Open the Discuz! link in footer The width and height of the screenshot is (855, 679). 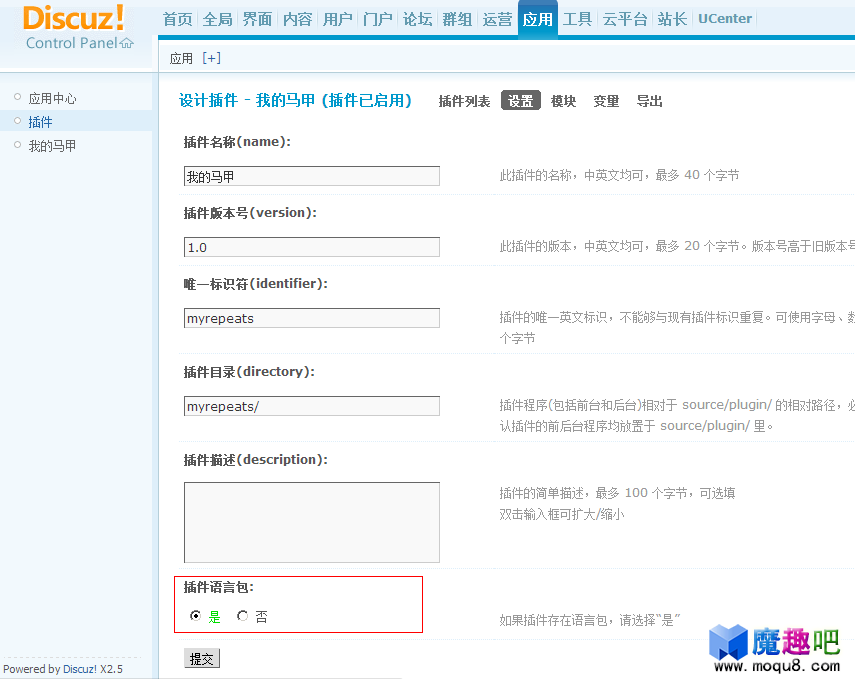80,669
